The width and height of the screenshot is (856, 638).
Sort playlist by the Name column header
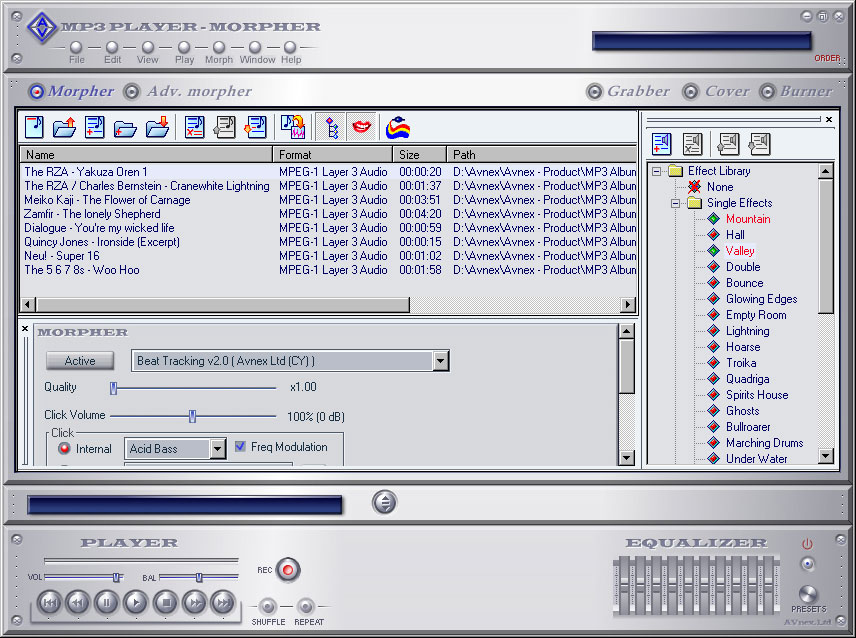click(x=146, y=154)
